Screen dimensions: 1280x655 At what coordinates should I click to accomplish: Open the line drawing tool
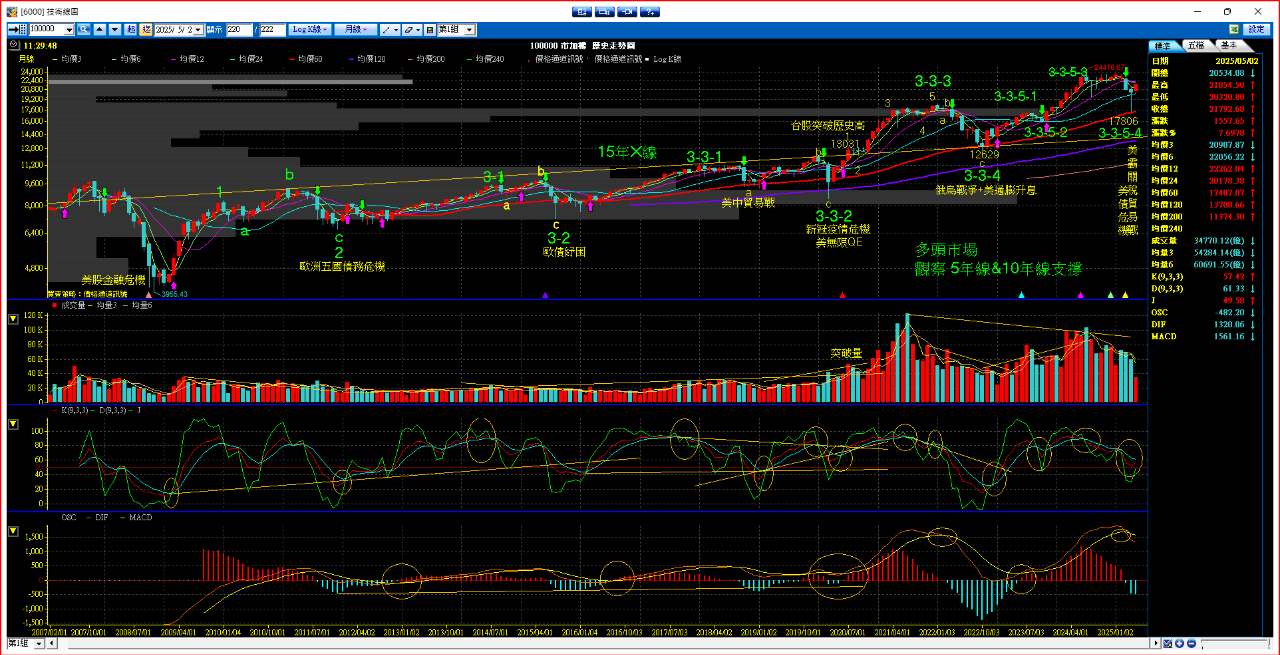389,30
